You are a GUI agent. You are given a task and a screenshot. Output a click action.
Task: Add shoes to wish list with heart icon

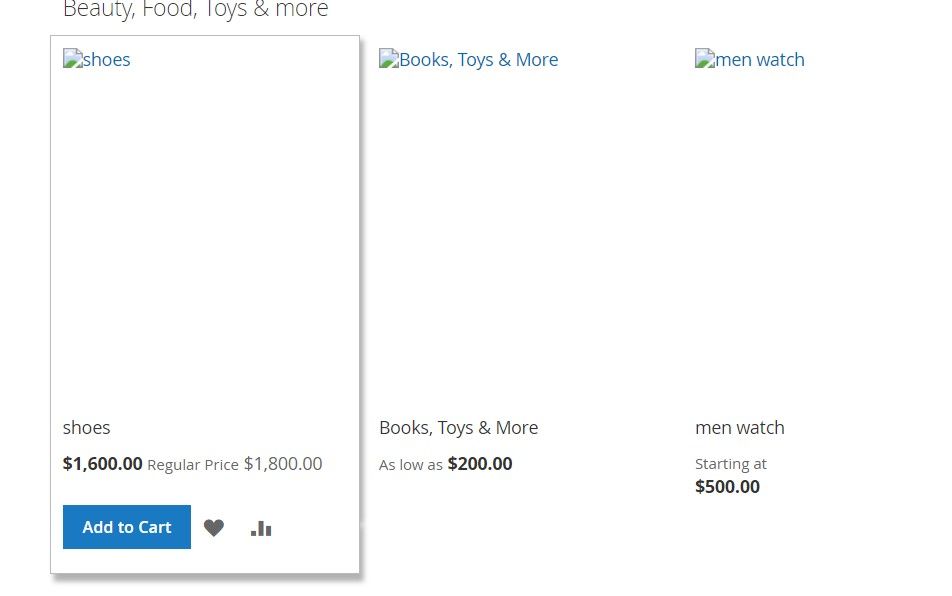(214, 528)
